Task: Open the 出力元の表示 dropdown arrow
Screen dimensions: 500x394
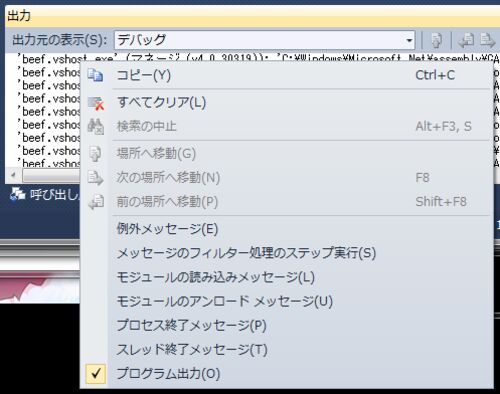Action: [409, 41]
